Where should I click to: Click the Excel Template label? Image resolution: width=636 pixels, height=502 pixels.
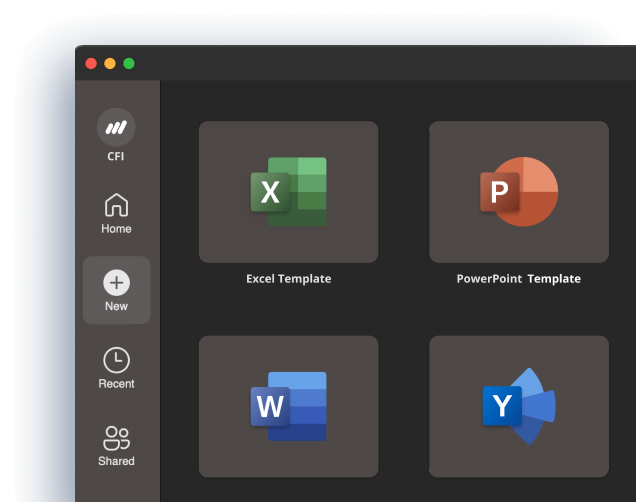288,279
